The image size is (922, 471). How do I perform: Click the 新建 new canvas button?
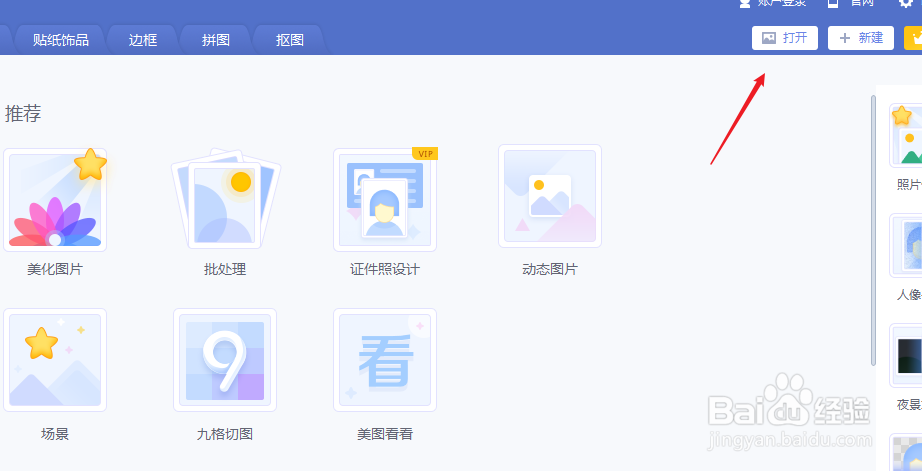[x=861, y=38]
